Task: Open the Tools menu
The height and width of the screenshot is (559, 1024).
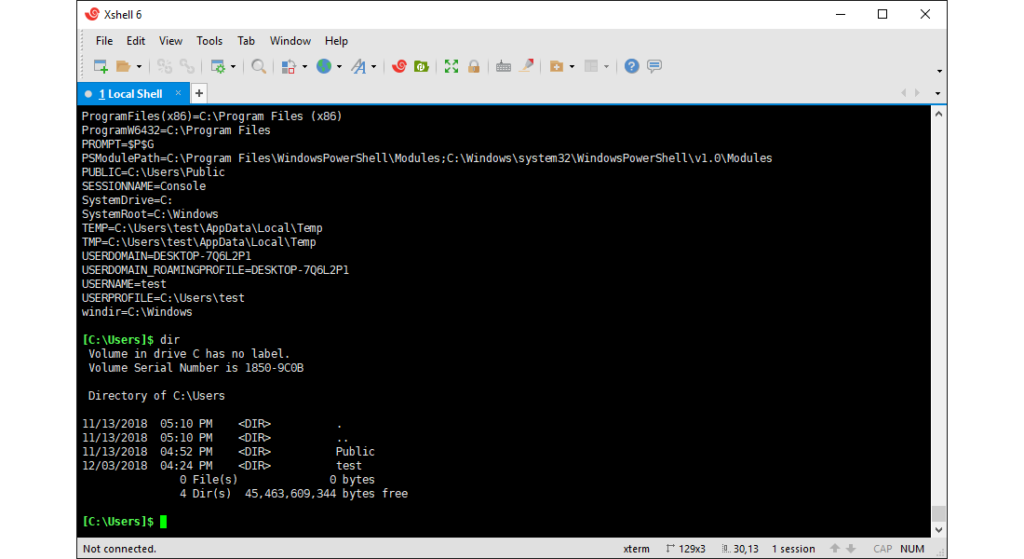Action: [x=209, y=41]
